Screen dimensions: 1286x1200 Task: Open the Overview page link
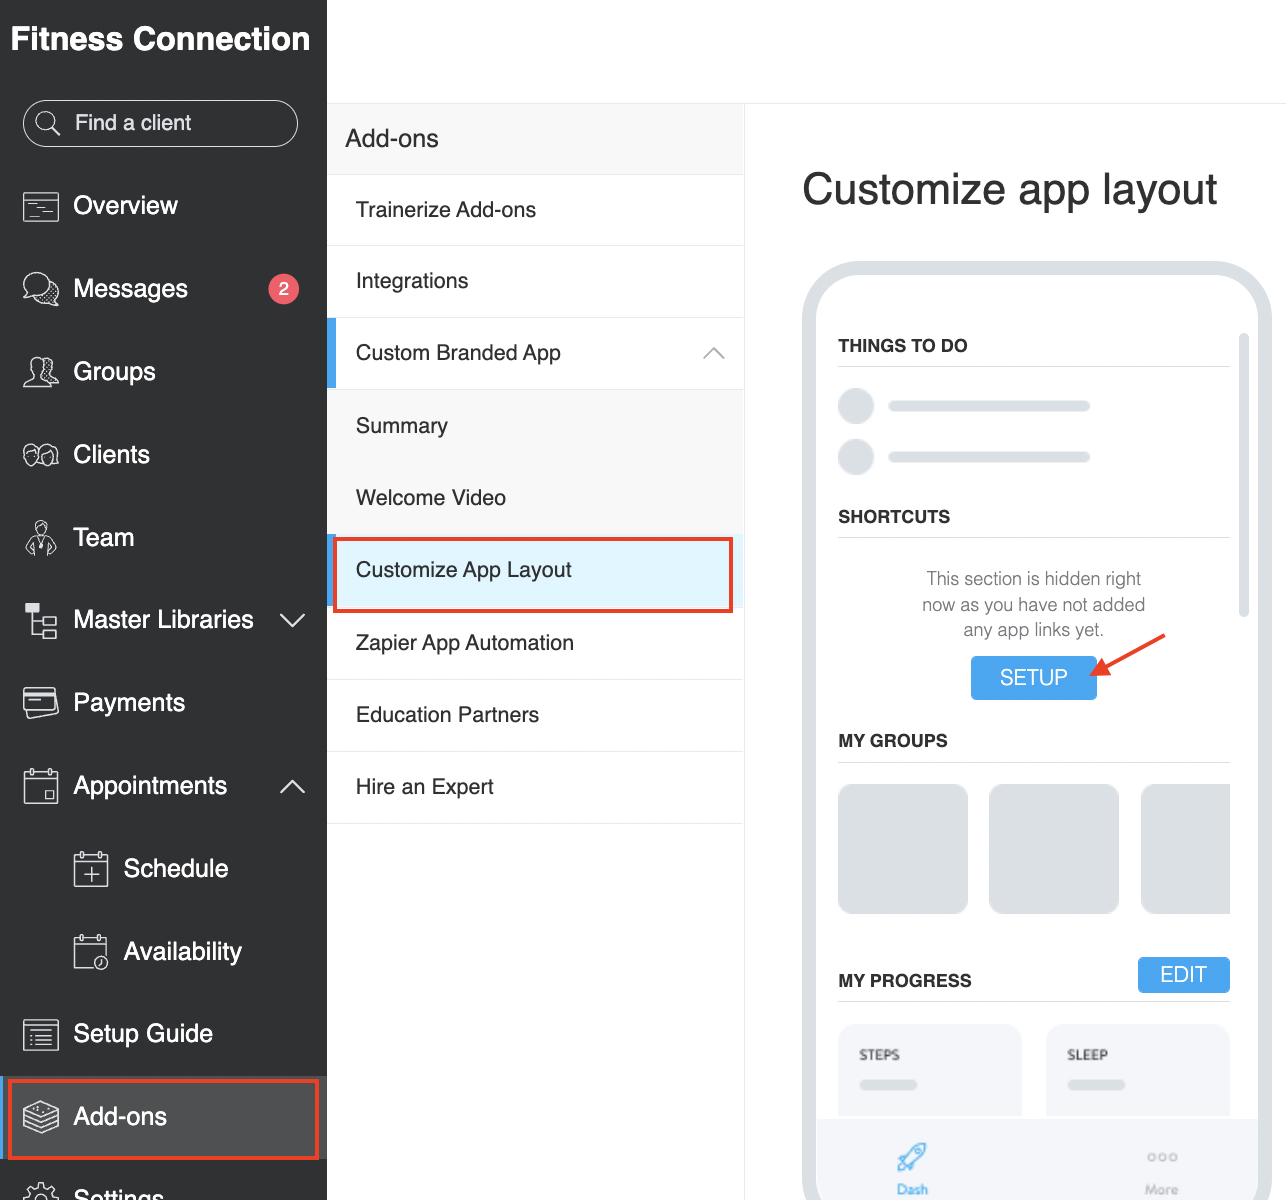tap(126, 206)
